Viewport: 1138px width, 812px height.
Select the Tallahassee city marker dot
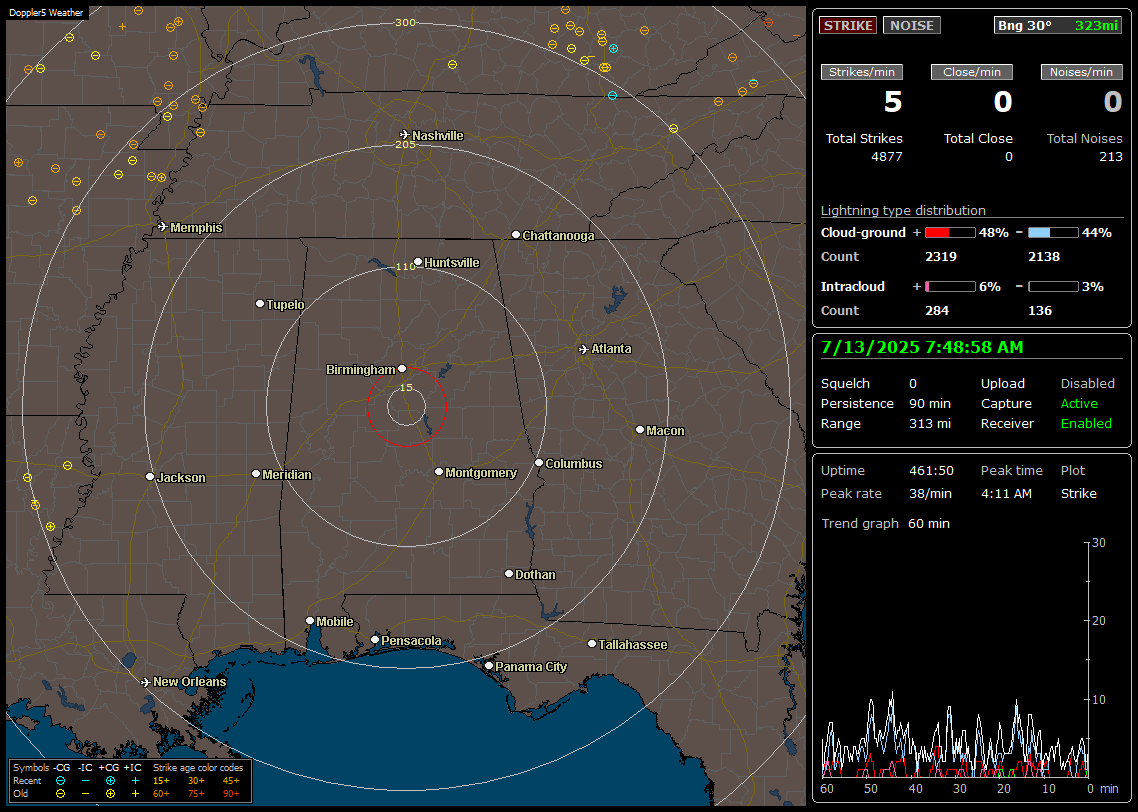tap(592, 644)
